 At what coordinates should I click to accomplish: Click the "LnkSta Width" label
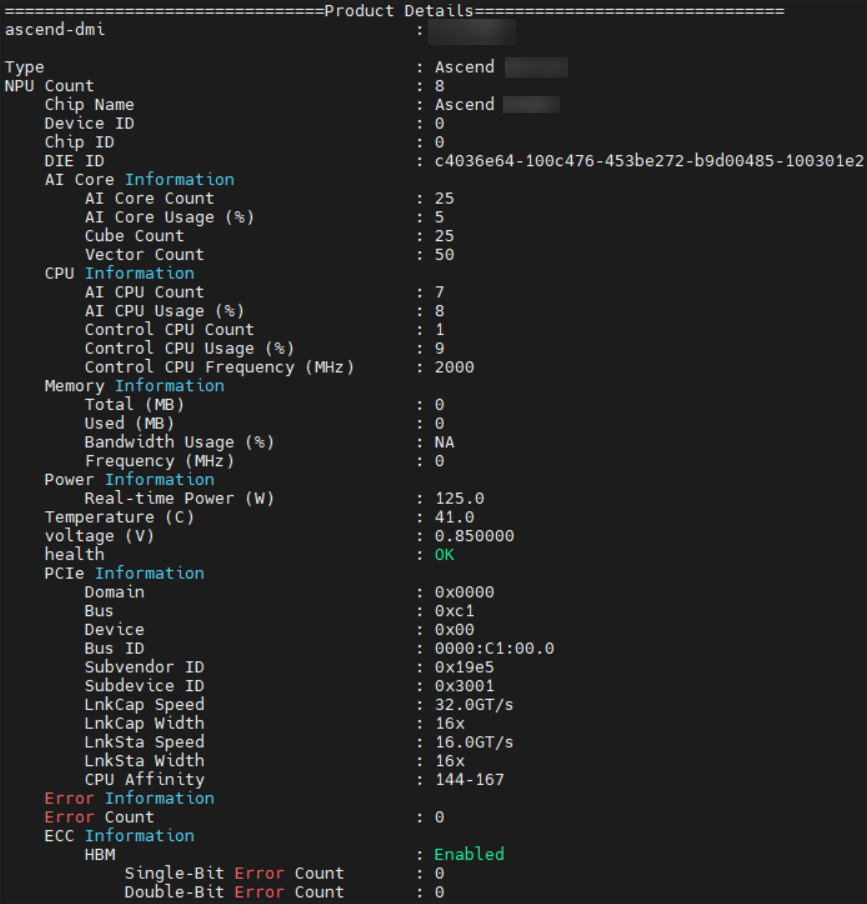(144, 760)
